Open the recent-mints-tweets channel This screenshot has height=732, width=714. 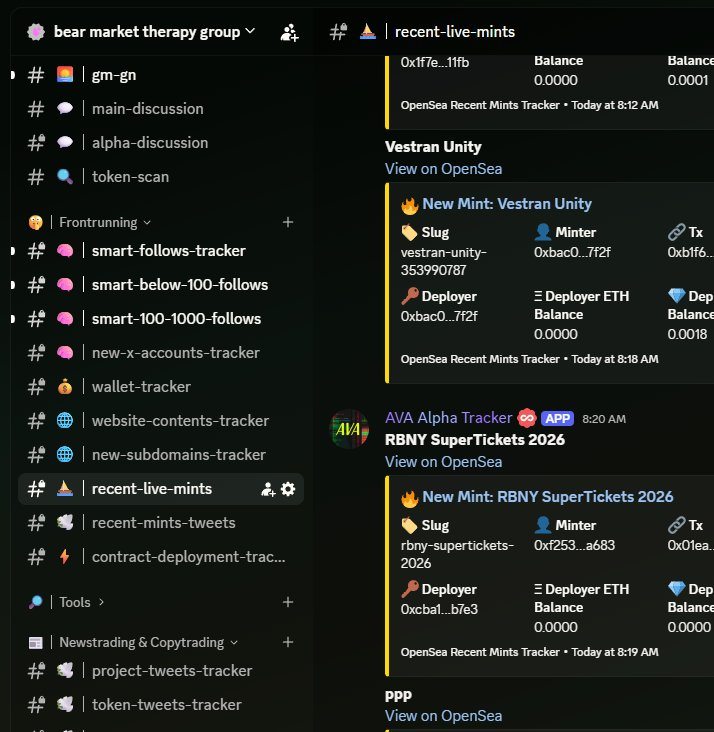tap(161, 523)
